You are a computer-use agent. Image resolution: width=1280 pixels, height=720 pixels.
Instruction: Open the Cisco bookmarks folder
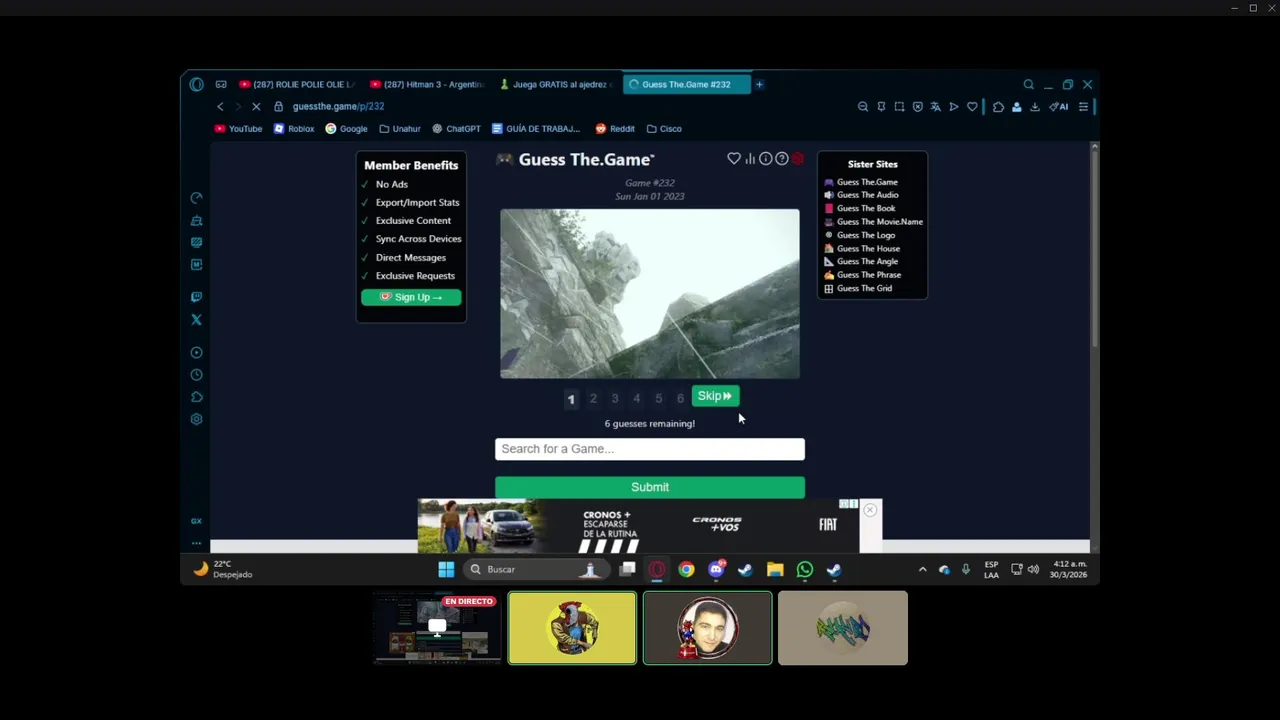click(x=664, y=129)
